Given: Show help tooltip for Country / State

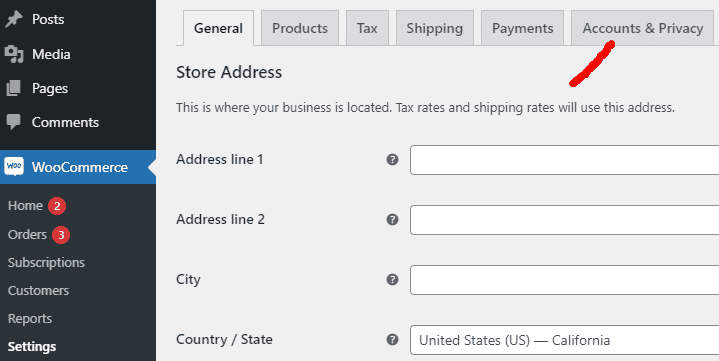Looking at the screenshot, I should [392, 340].
